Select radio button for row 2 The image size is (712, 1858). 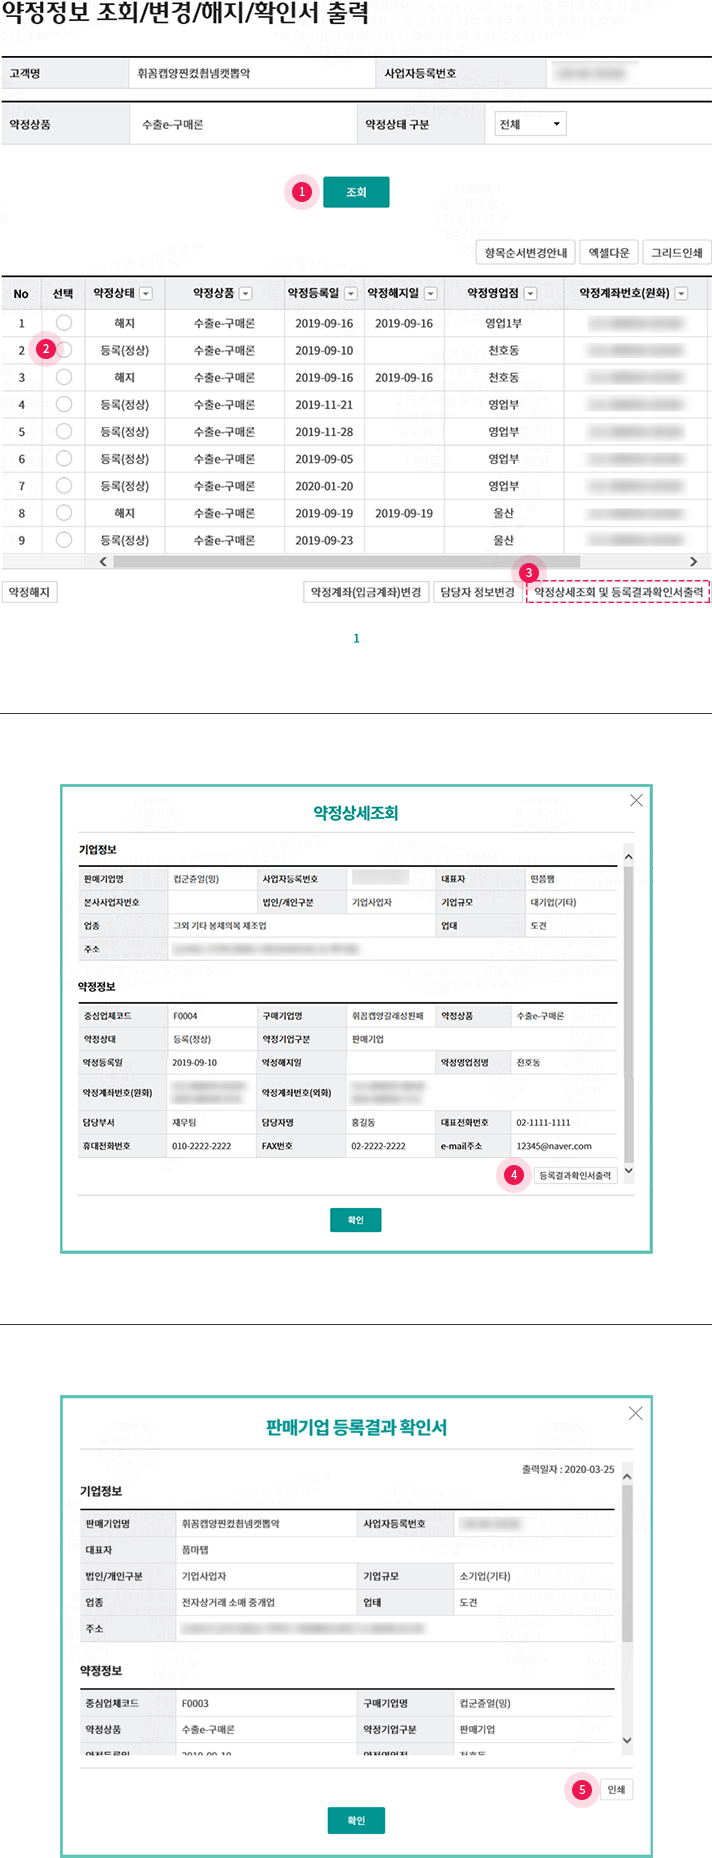point(64,350)
